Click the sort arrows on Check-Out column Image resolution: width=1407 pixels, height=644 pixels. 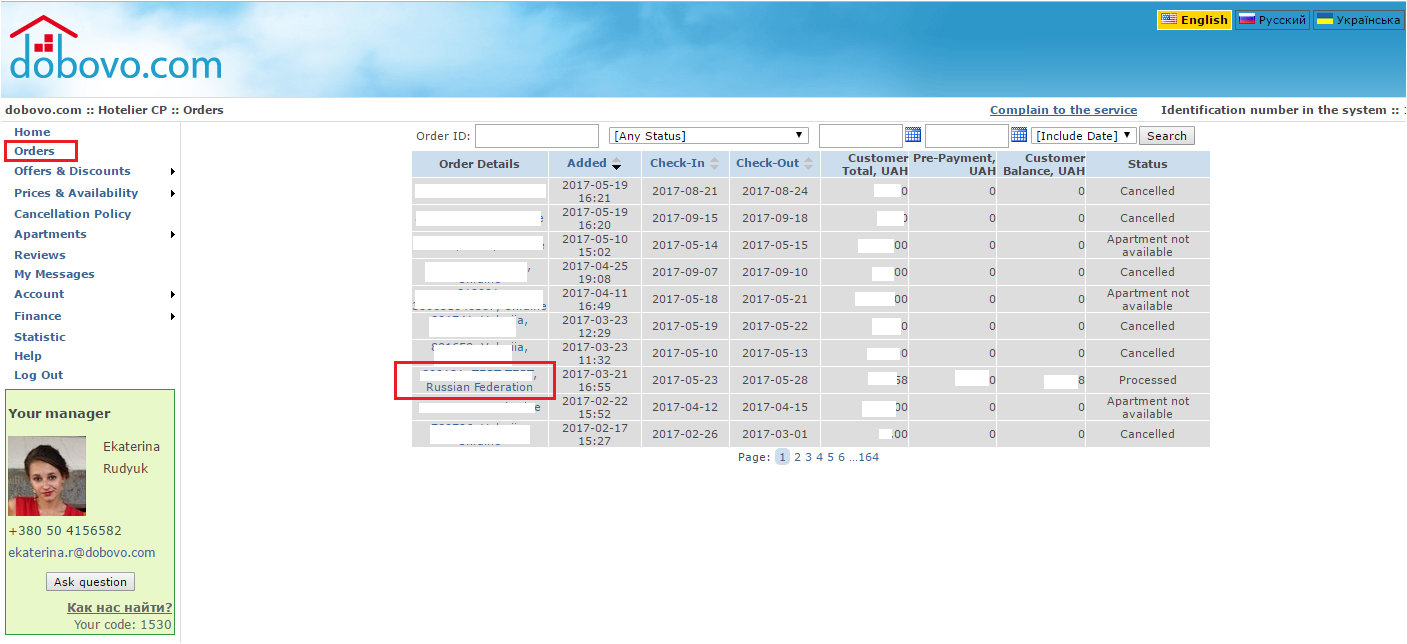click(x=809, y=164)
